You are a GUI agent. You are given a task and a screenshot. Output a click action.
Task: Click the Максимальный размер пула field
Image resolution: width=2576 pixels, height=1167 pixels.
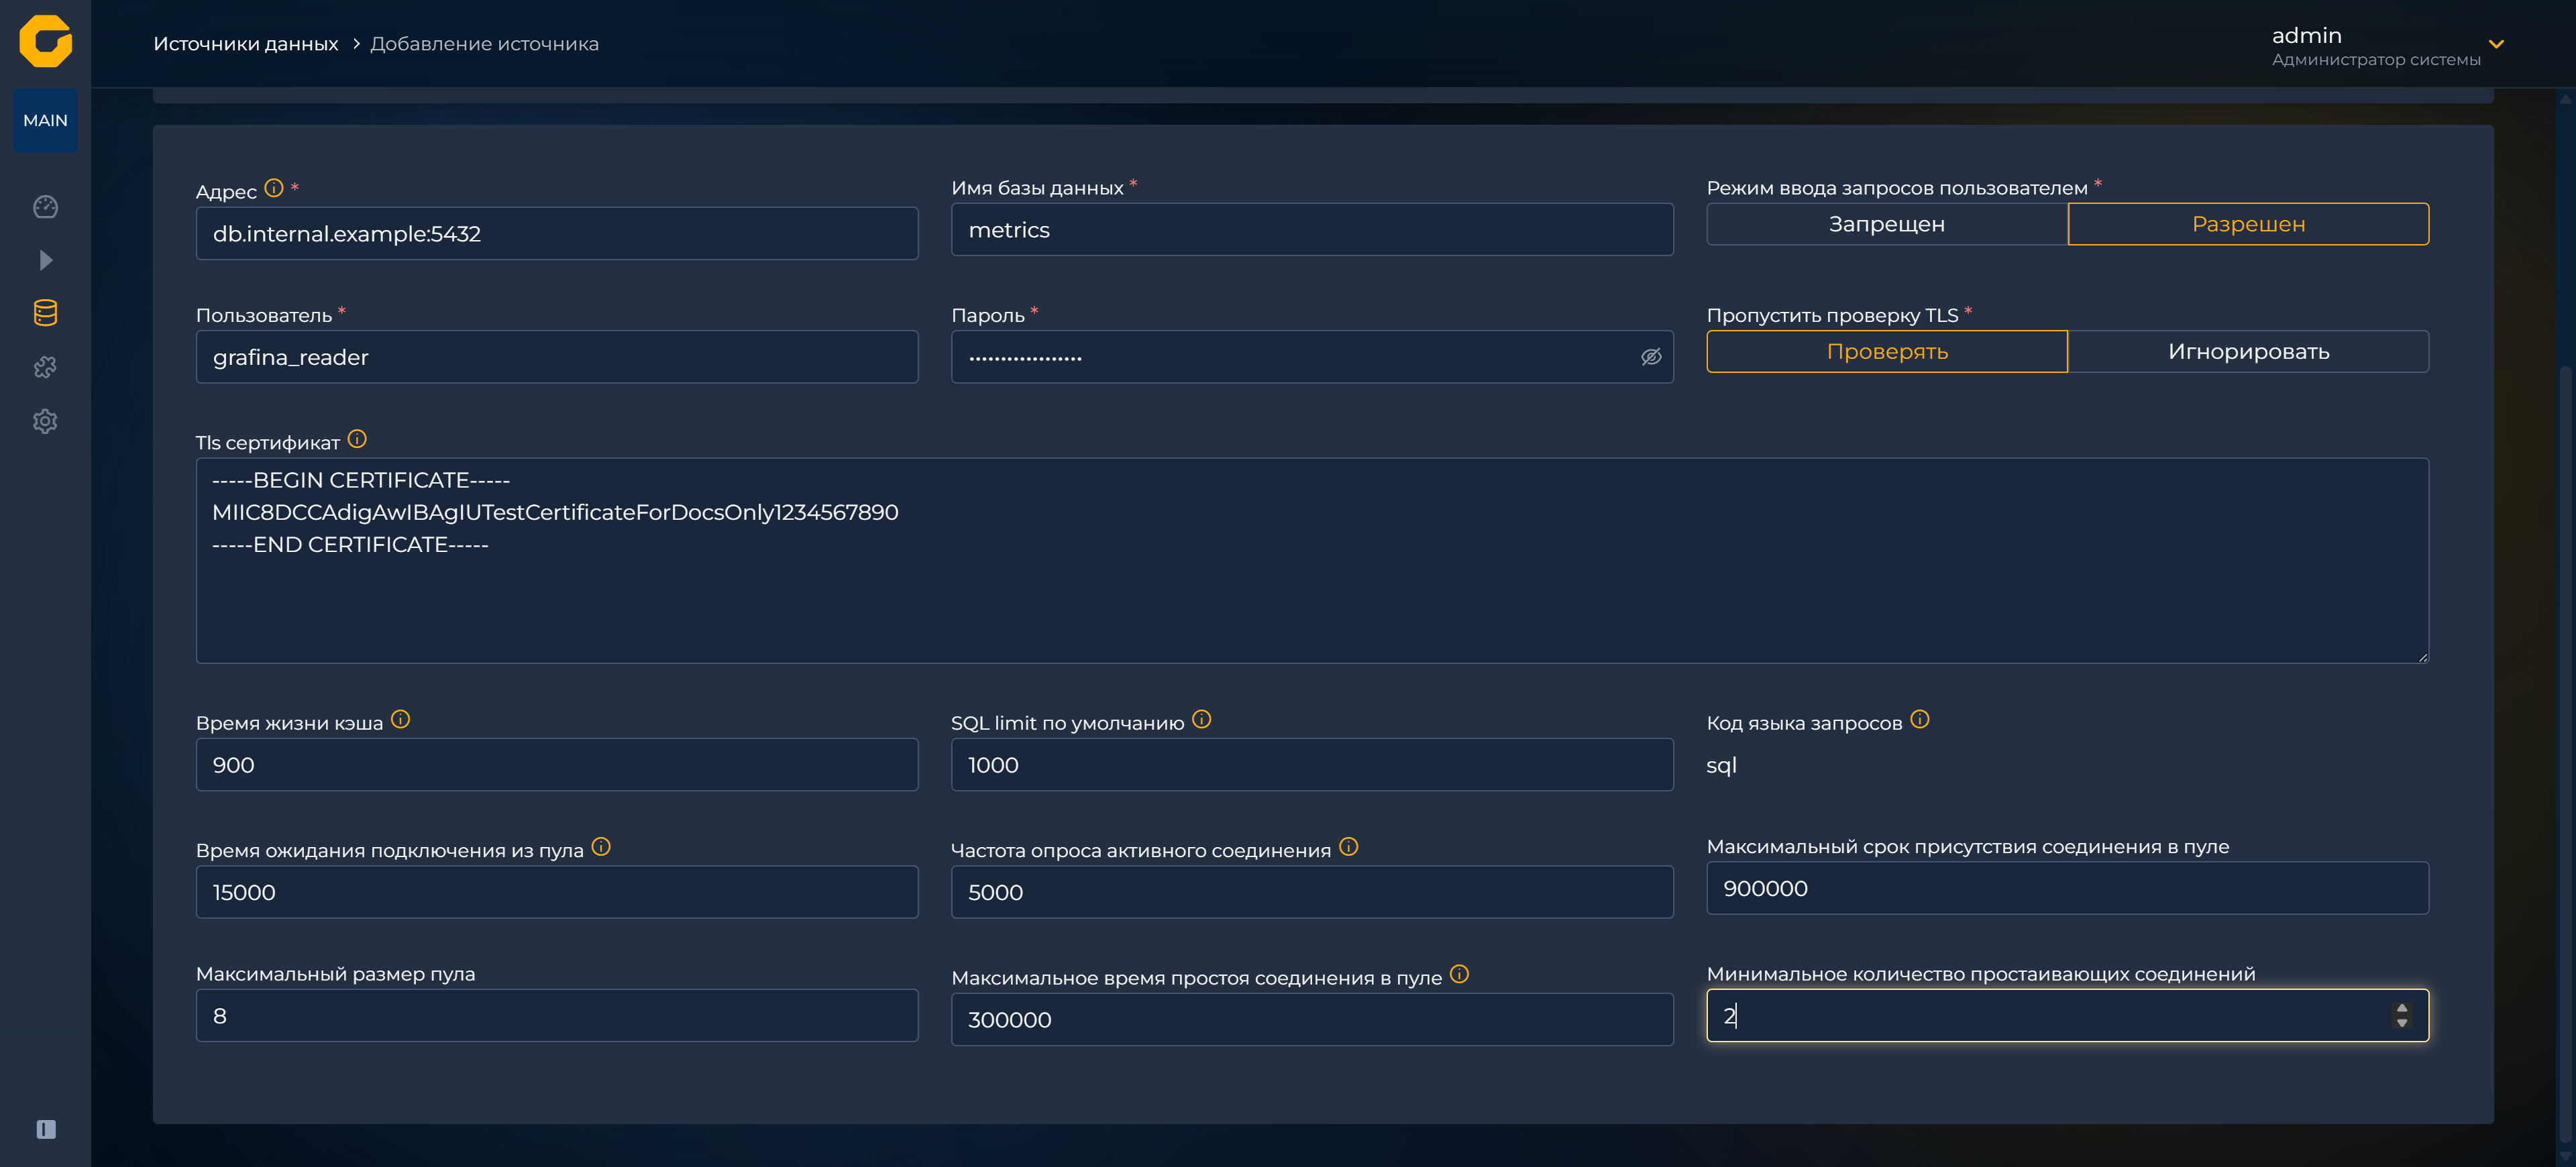[x=557, y=1015]
